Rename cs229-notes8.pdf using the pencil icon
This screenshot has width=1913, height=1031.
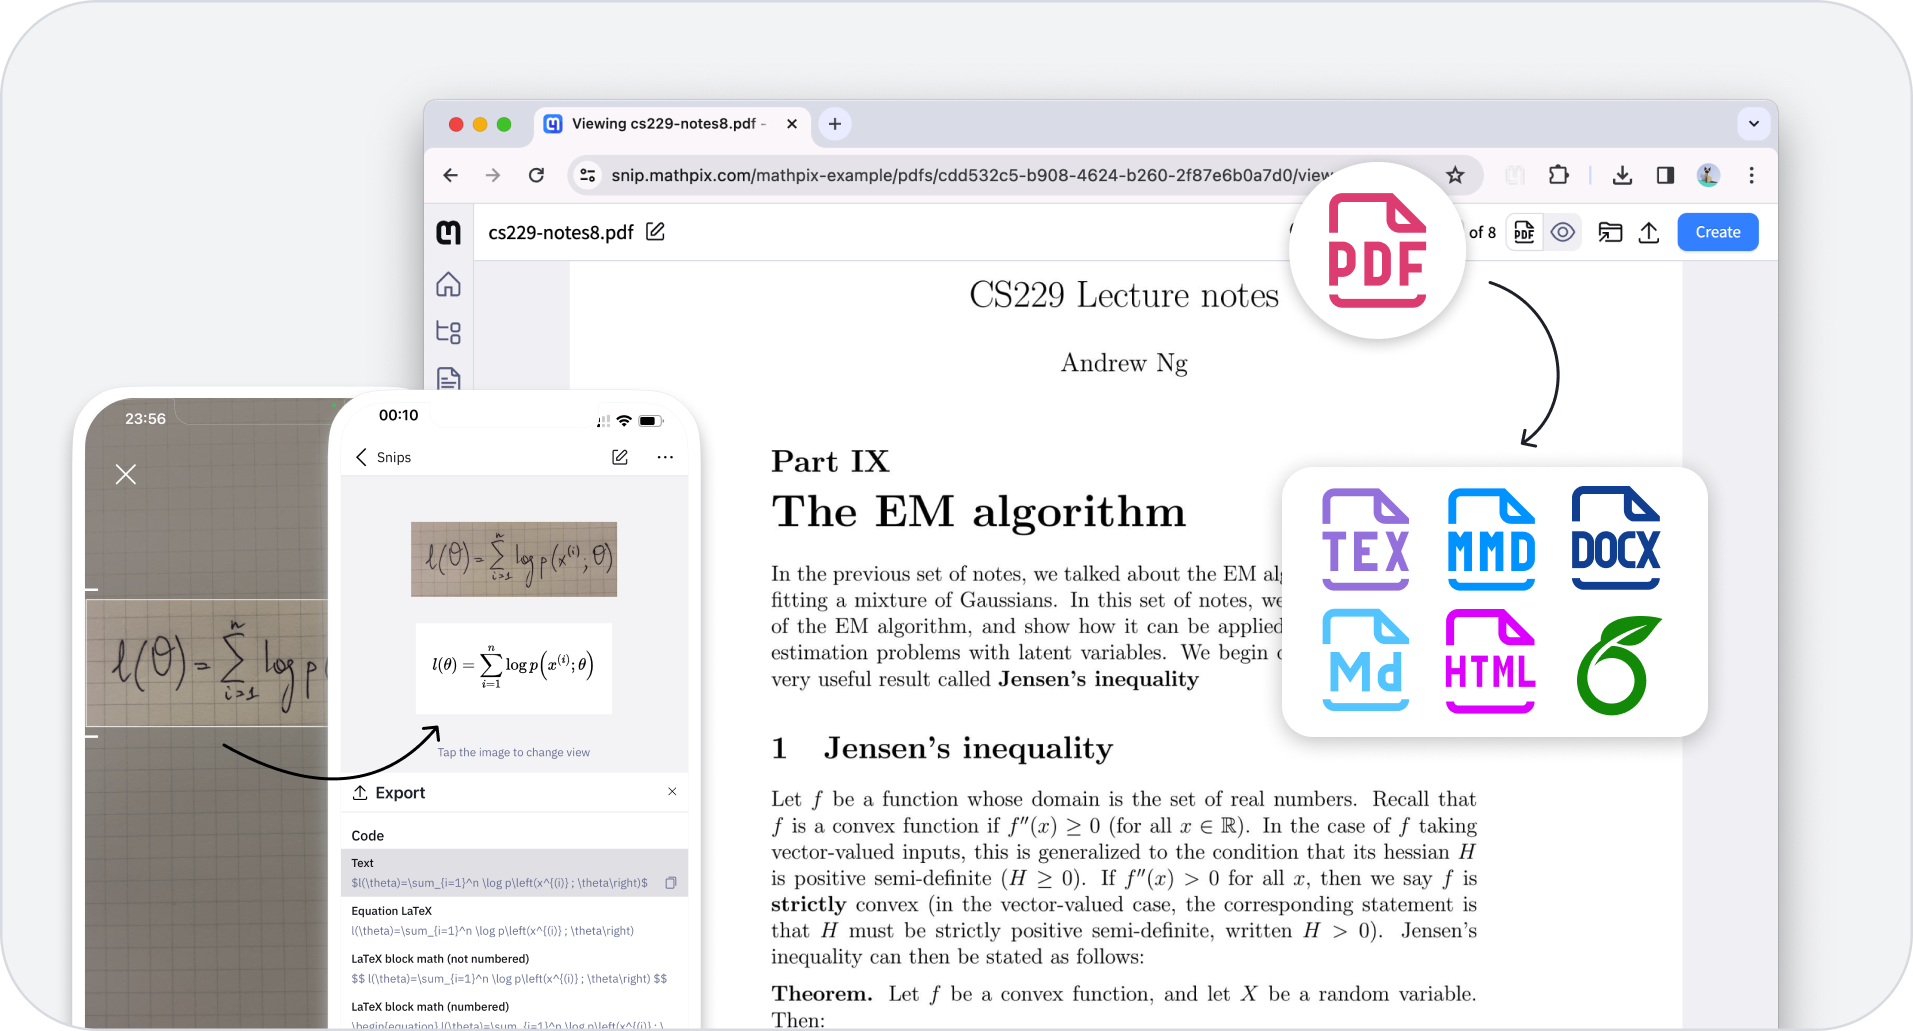(x=655, y=231)
